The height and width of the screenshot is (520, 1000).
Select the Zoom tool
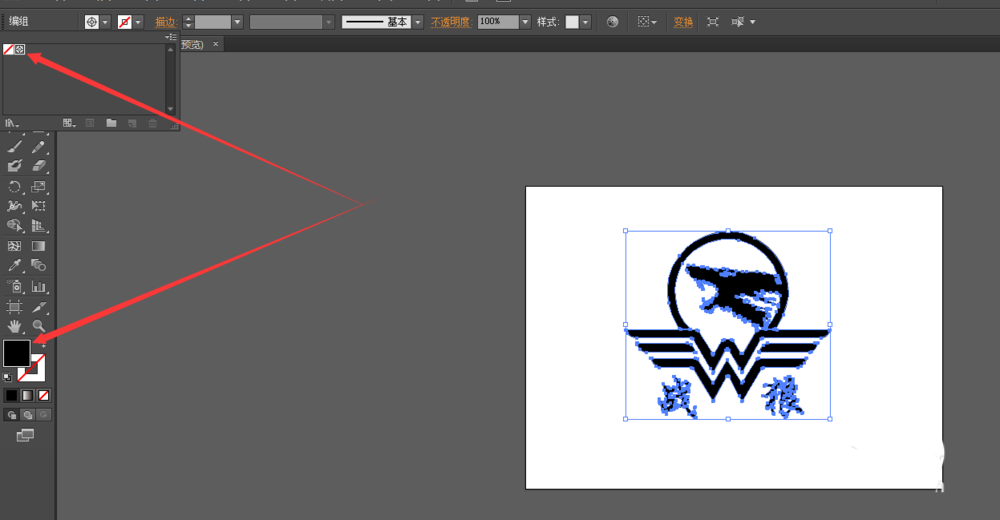[x=38, y=326]
